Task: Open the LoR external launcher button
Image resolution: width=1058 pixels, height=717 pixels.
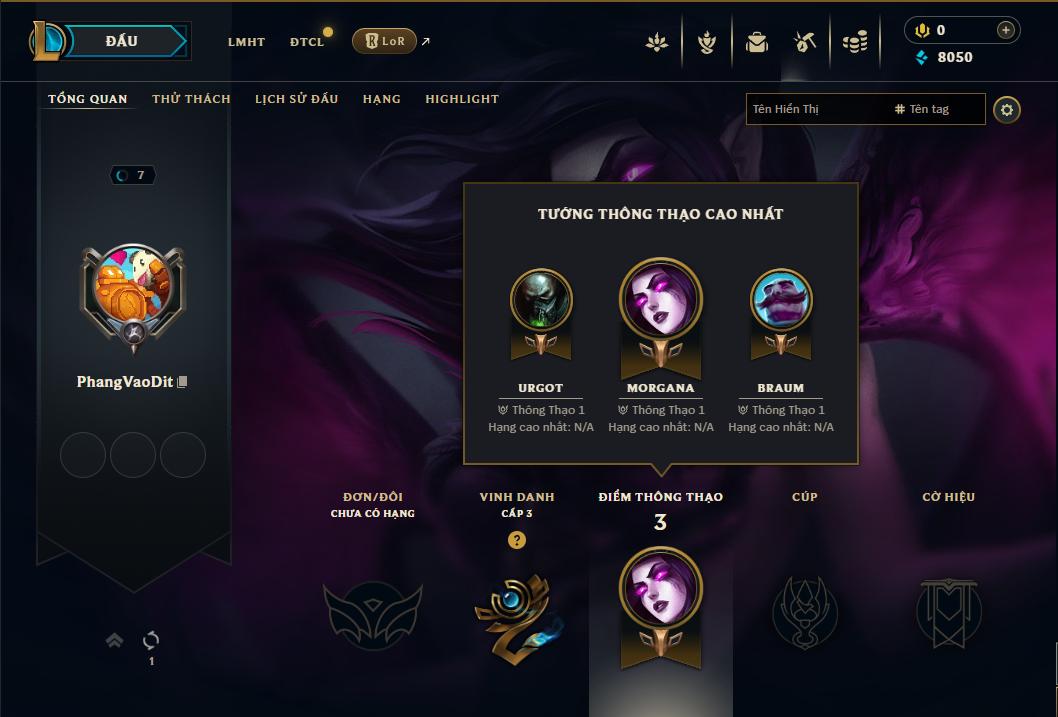Action: click(385, 41)
